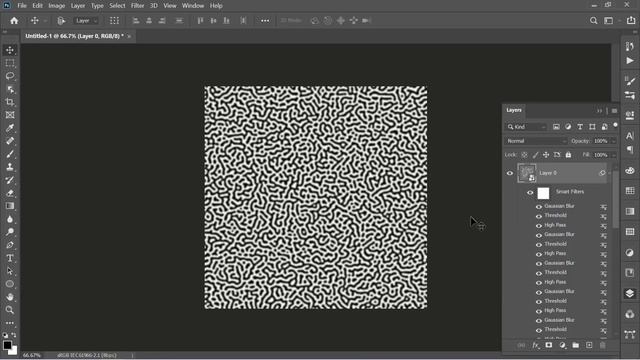
Task: Select the Clone Stamp tool
Action: [10, 167]
